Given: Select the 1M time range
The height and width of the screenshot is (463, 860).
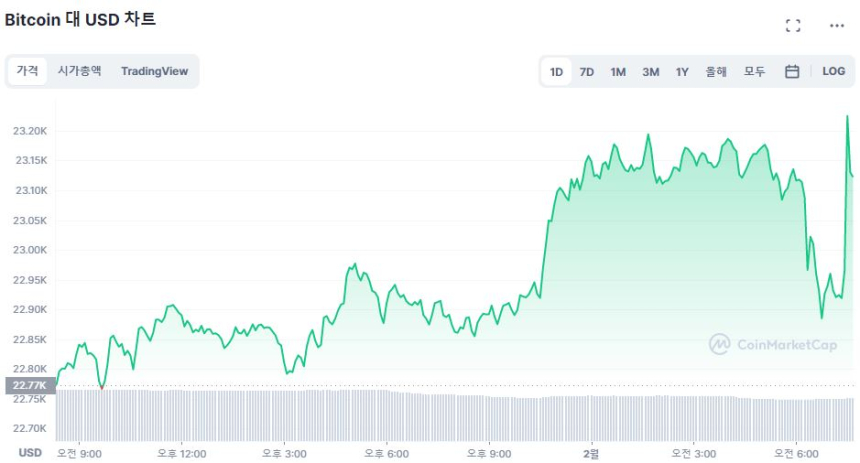Looking at the screenshot, I should [618, 72].
